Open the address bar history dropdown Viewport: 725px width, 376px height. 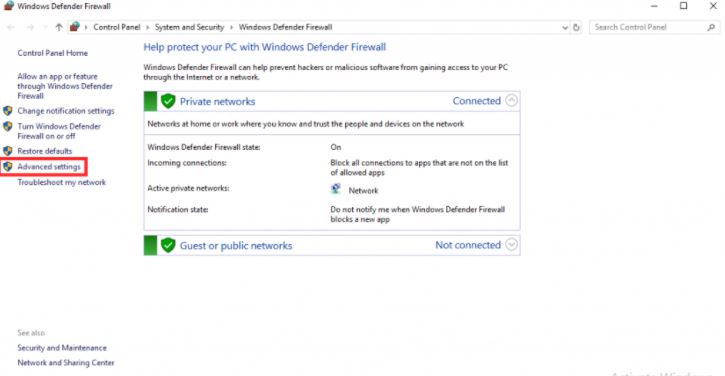(x=565, y=27)
